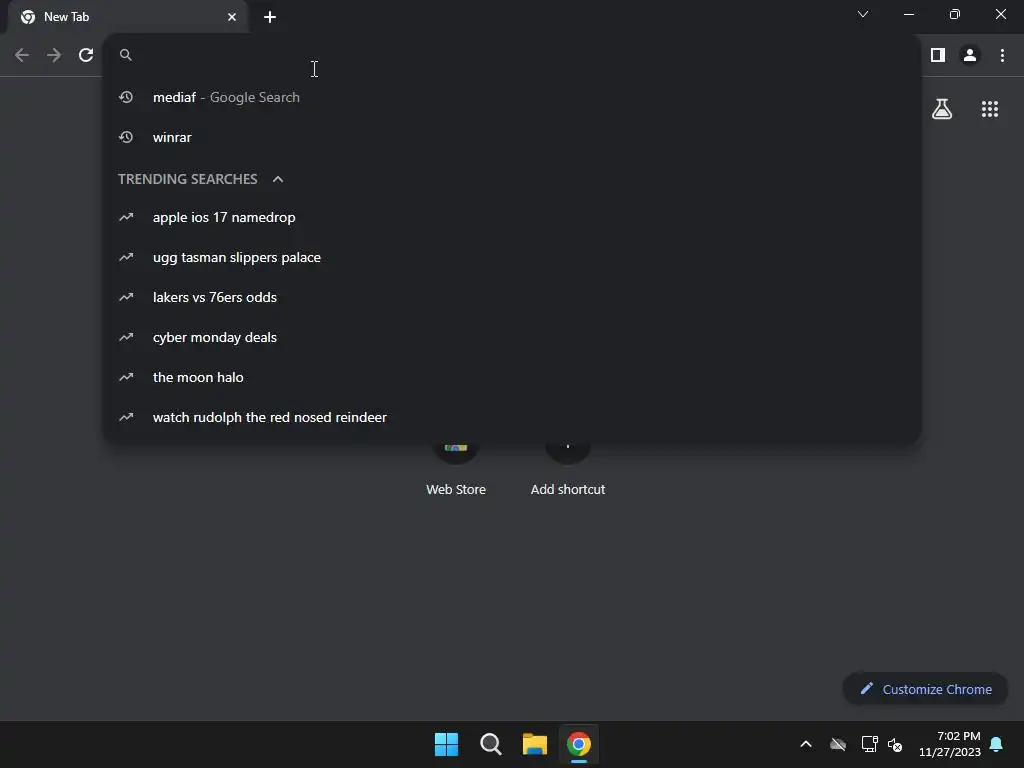Choose 'ugg tasman slippers palace' suggestion

(512, 257)
